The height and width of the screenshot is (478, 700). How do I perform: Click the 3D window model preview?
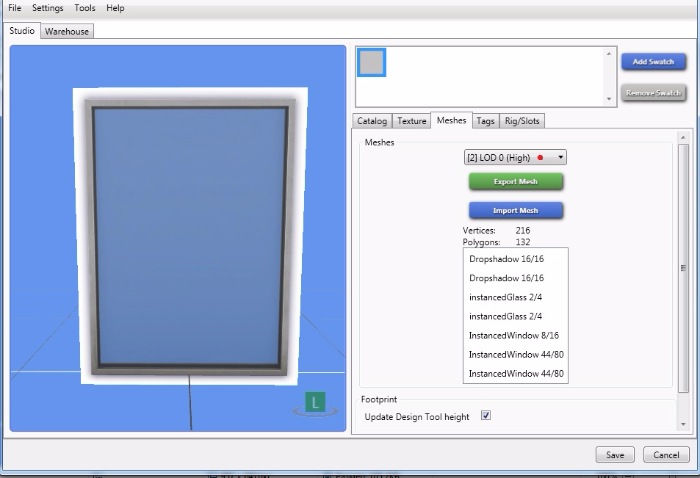[190, 236]
